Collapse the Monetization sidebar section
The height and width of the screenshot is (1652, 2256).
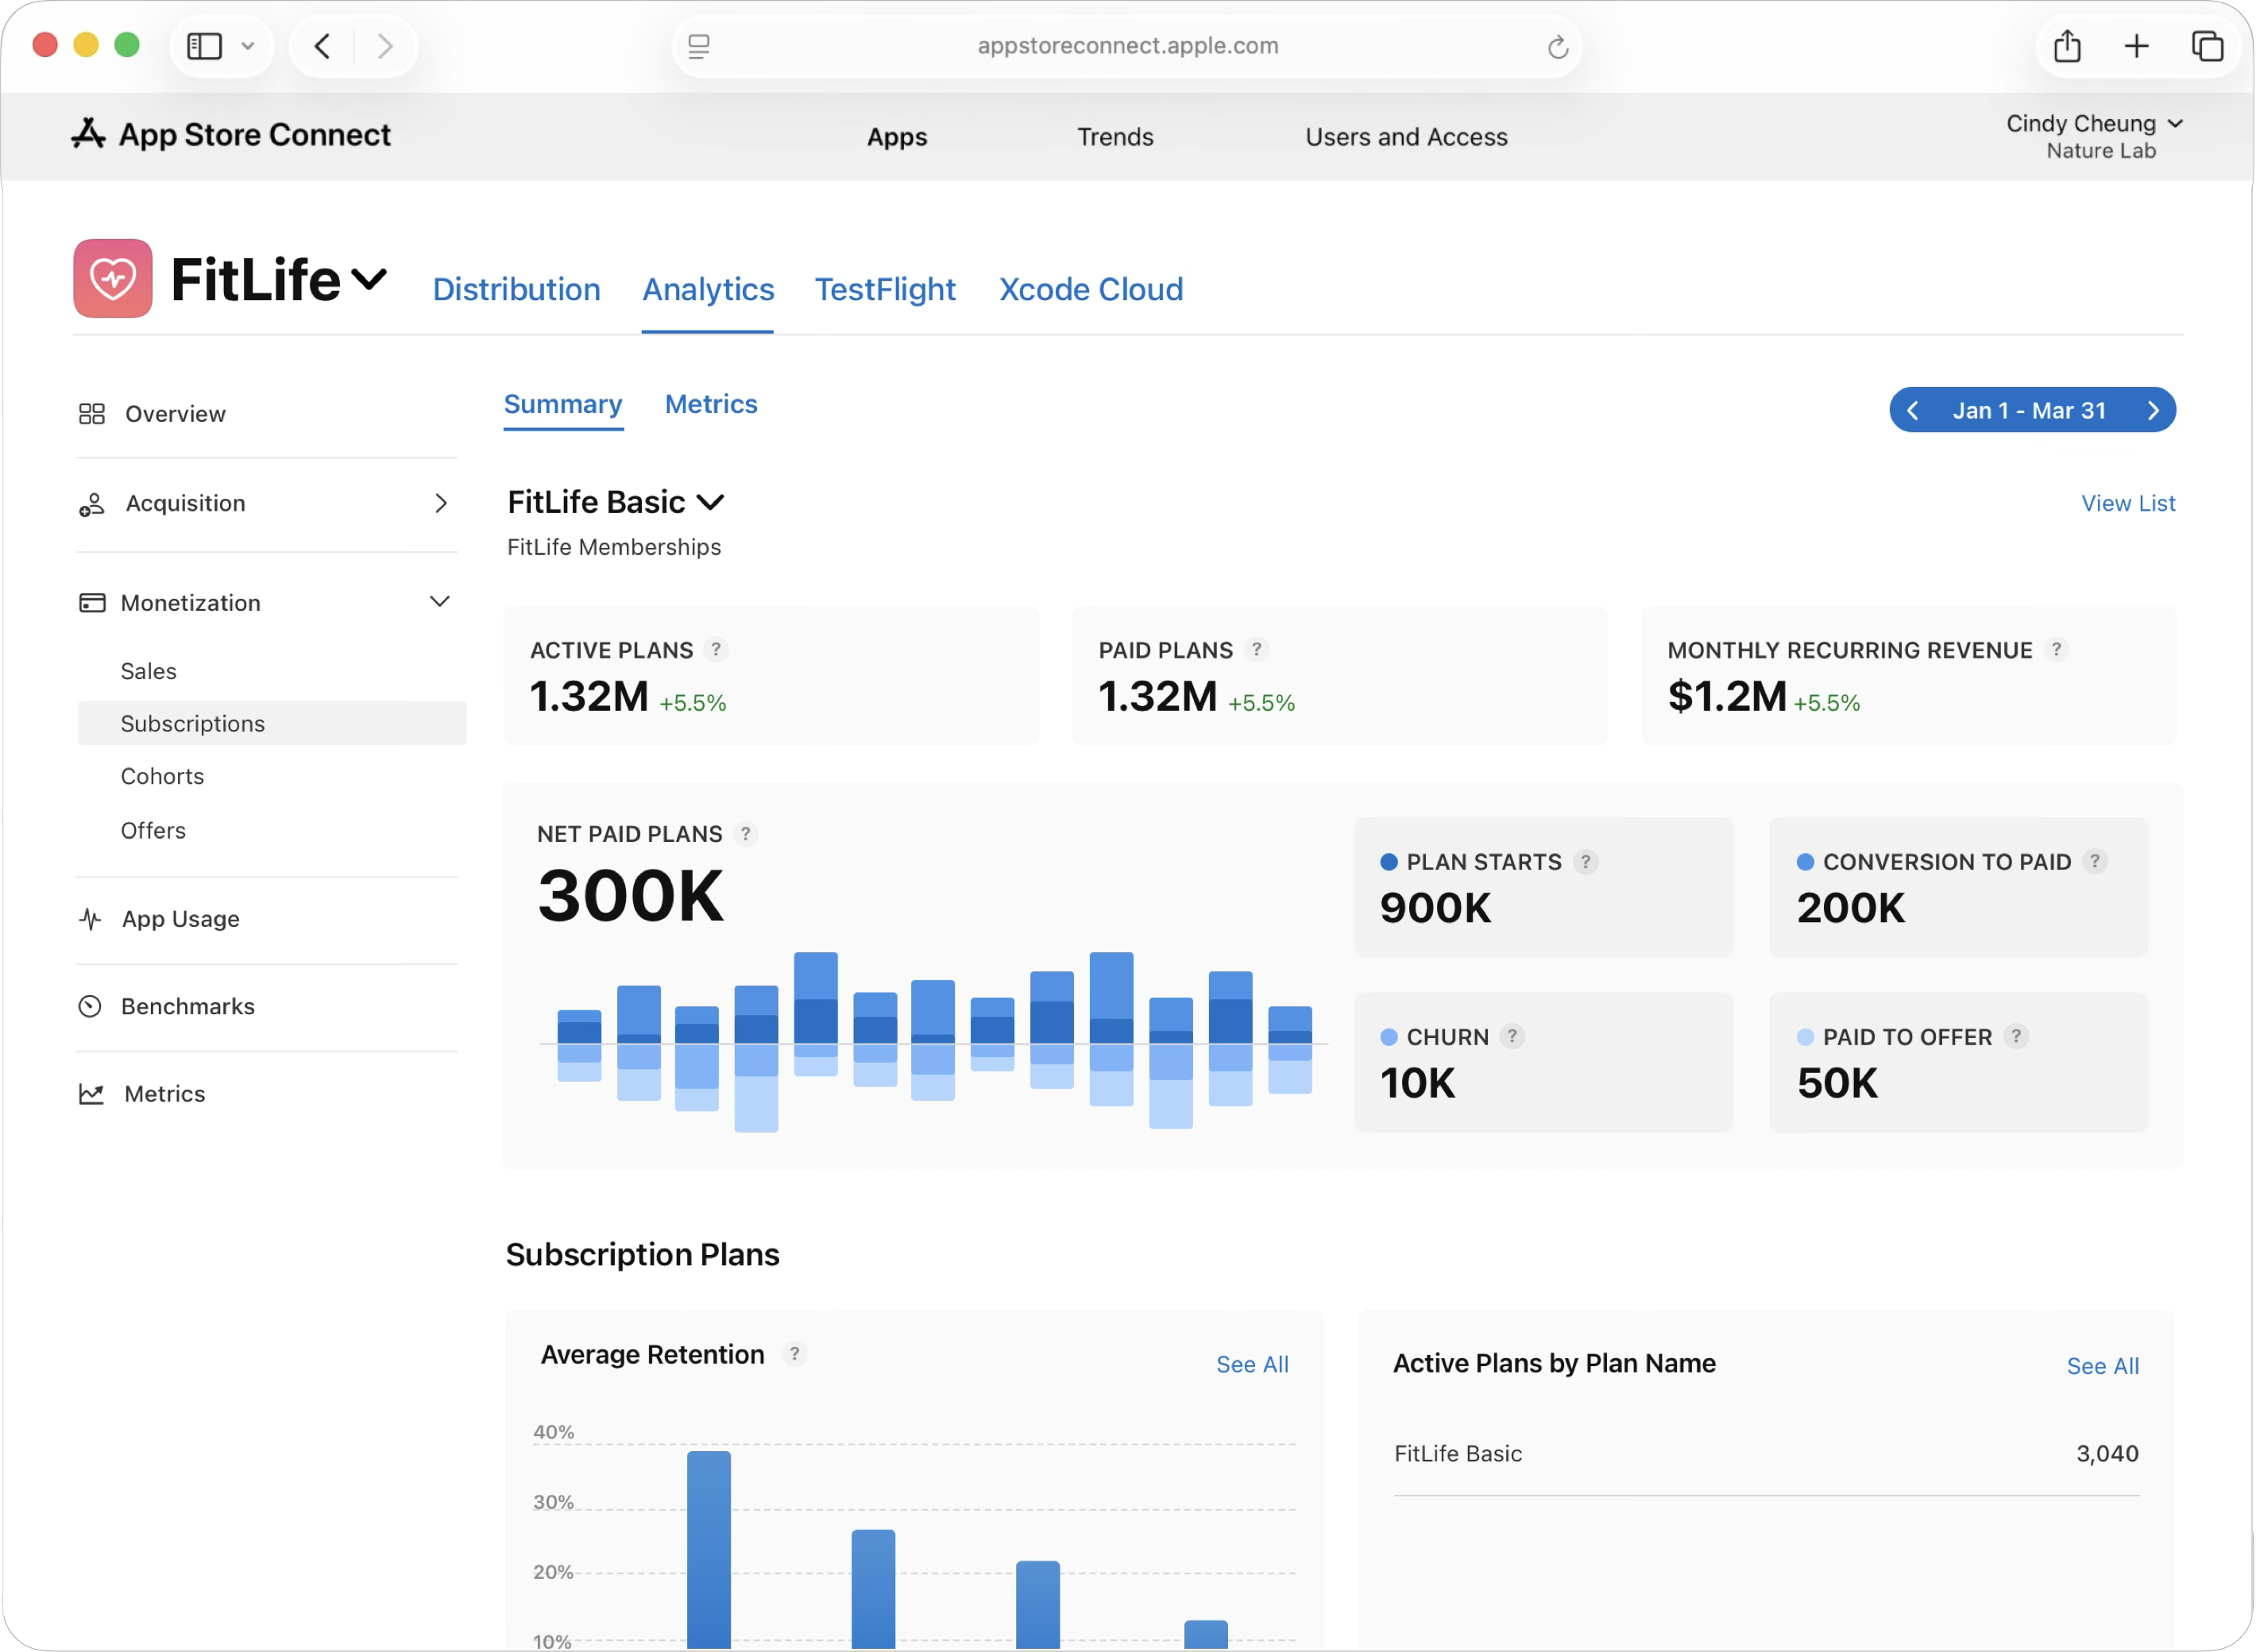click(x=439, y=602)
